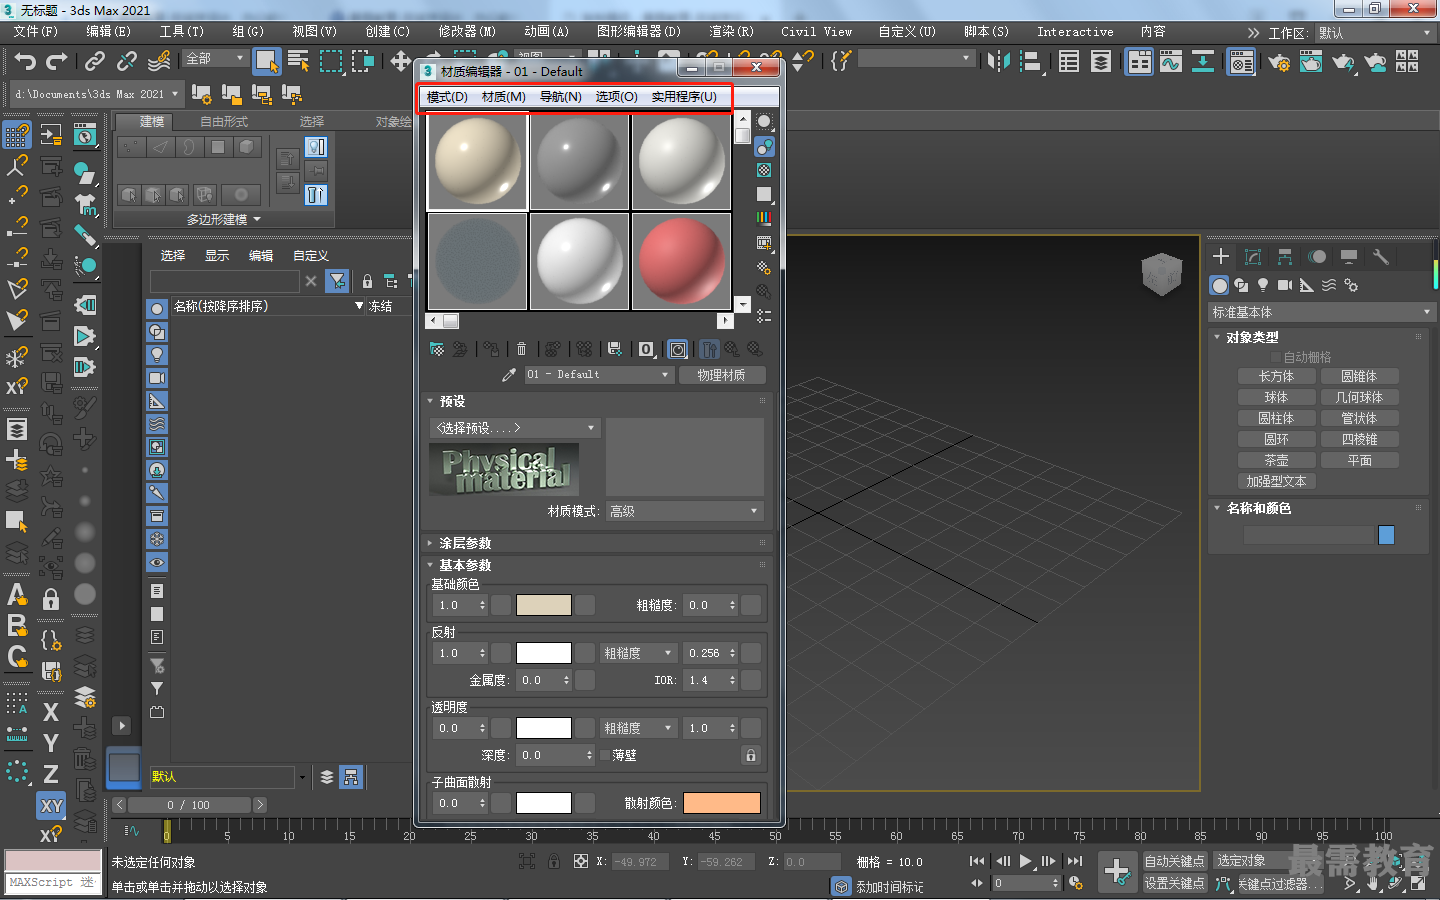Open 修改器(M) main menu
The height and width of the screenshot is (900, 1440).
click(x=467, y=32)
